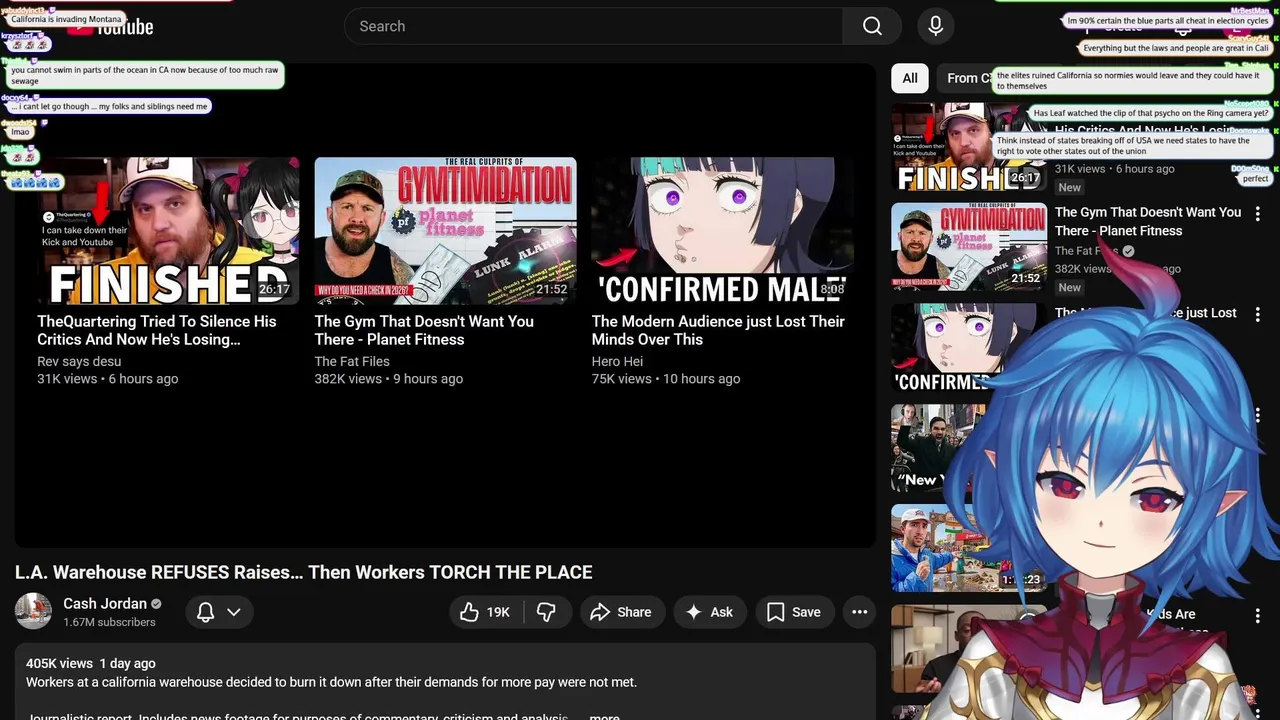Toggle the notification bell for Cash Jordan

(206, 612)
